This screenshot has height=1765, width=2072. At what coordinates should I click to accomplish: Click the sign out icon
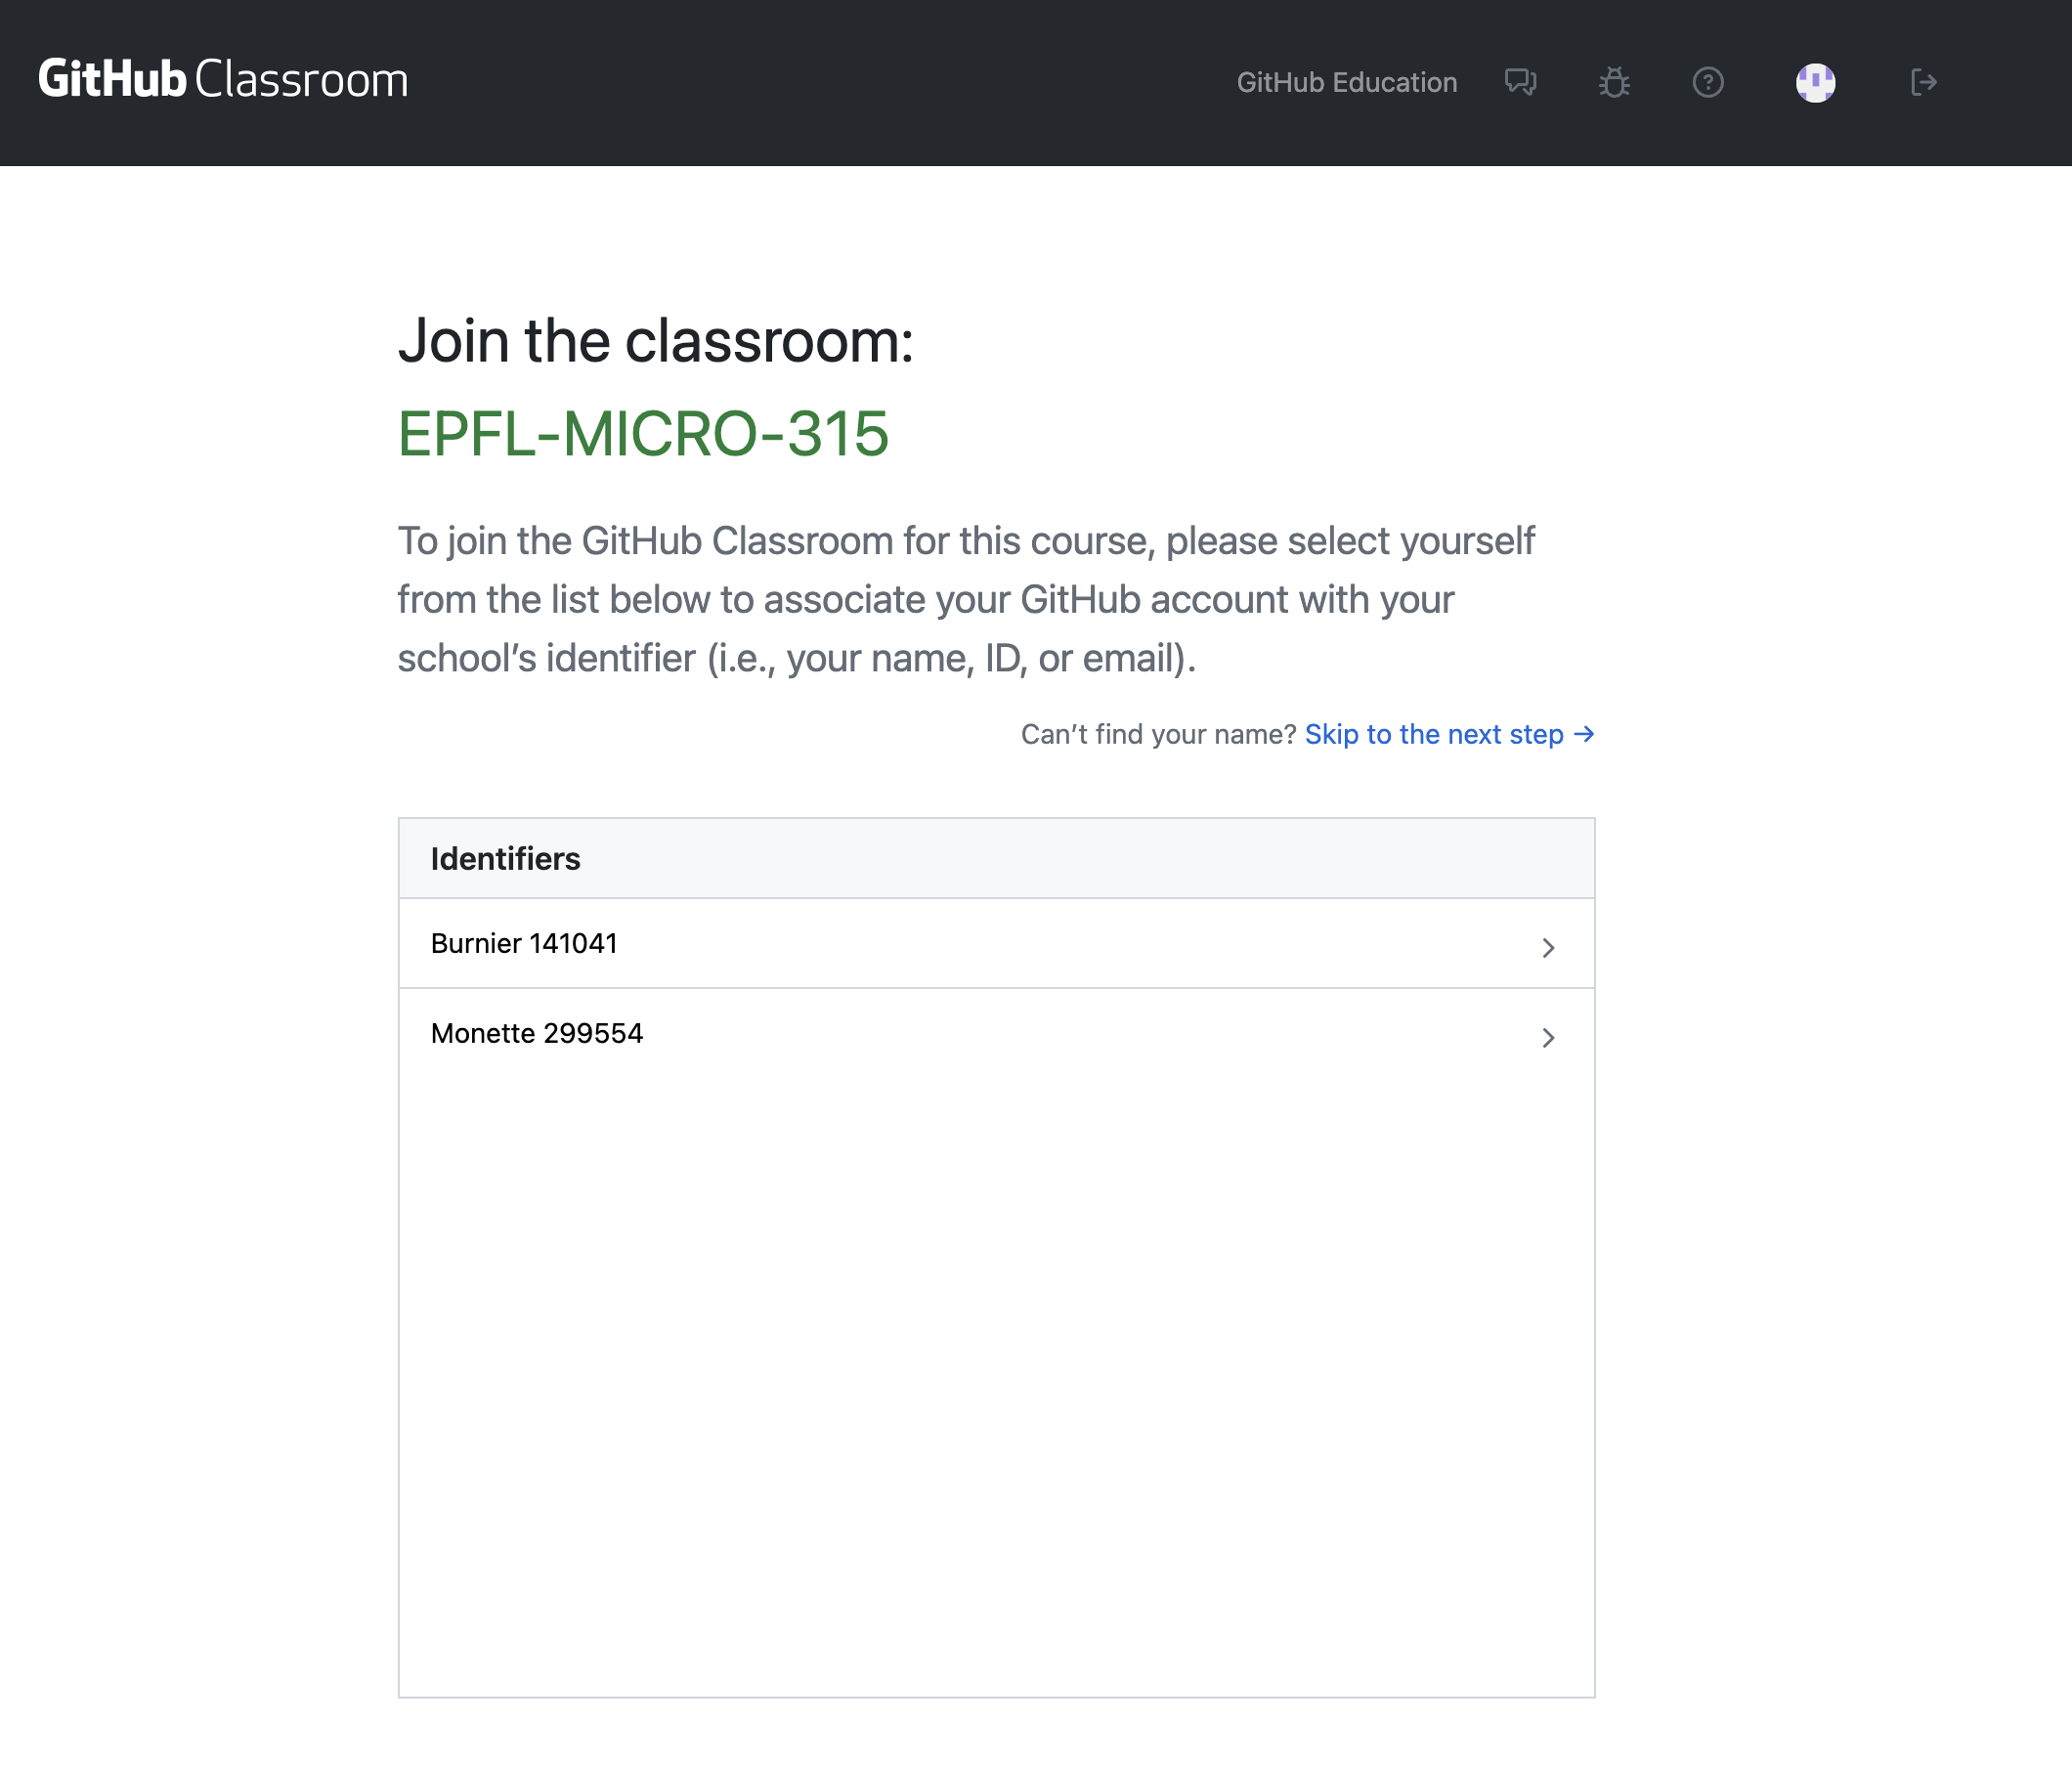tap(1923, 82)
